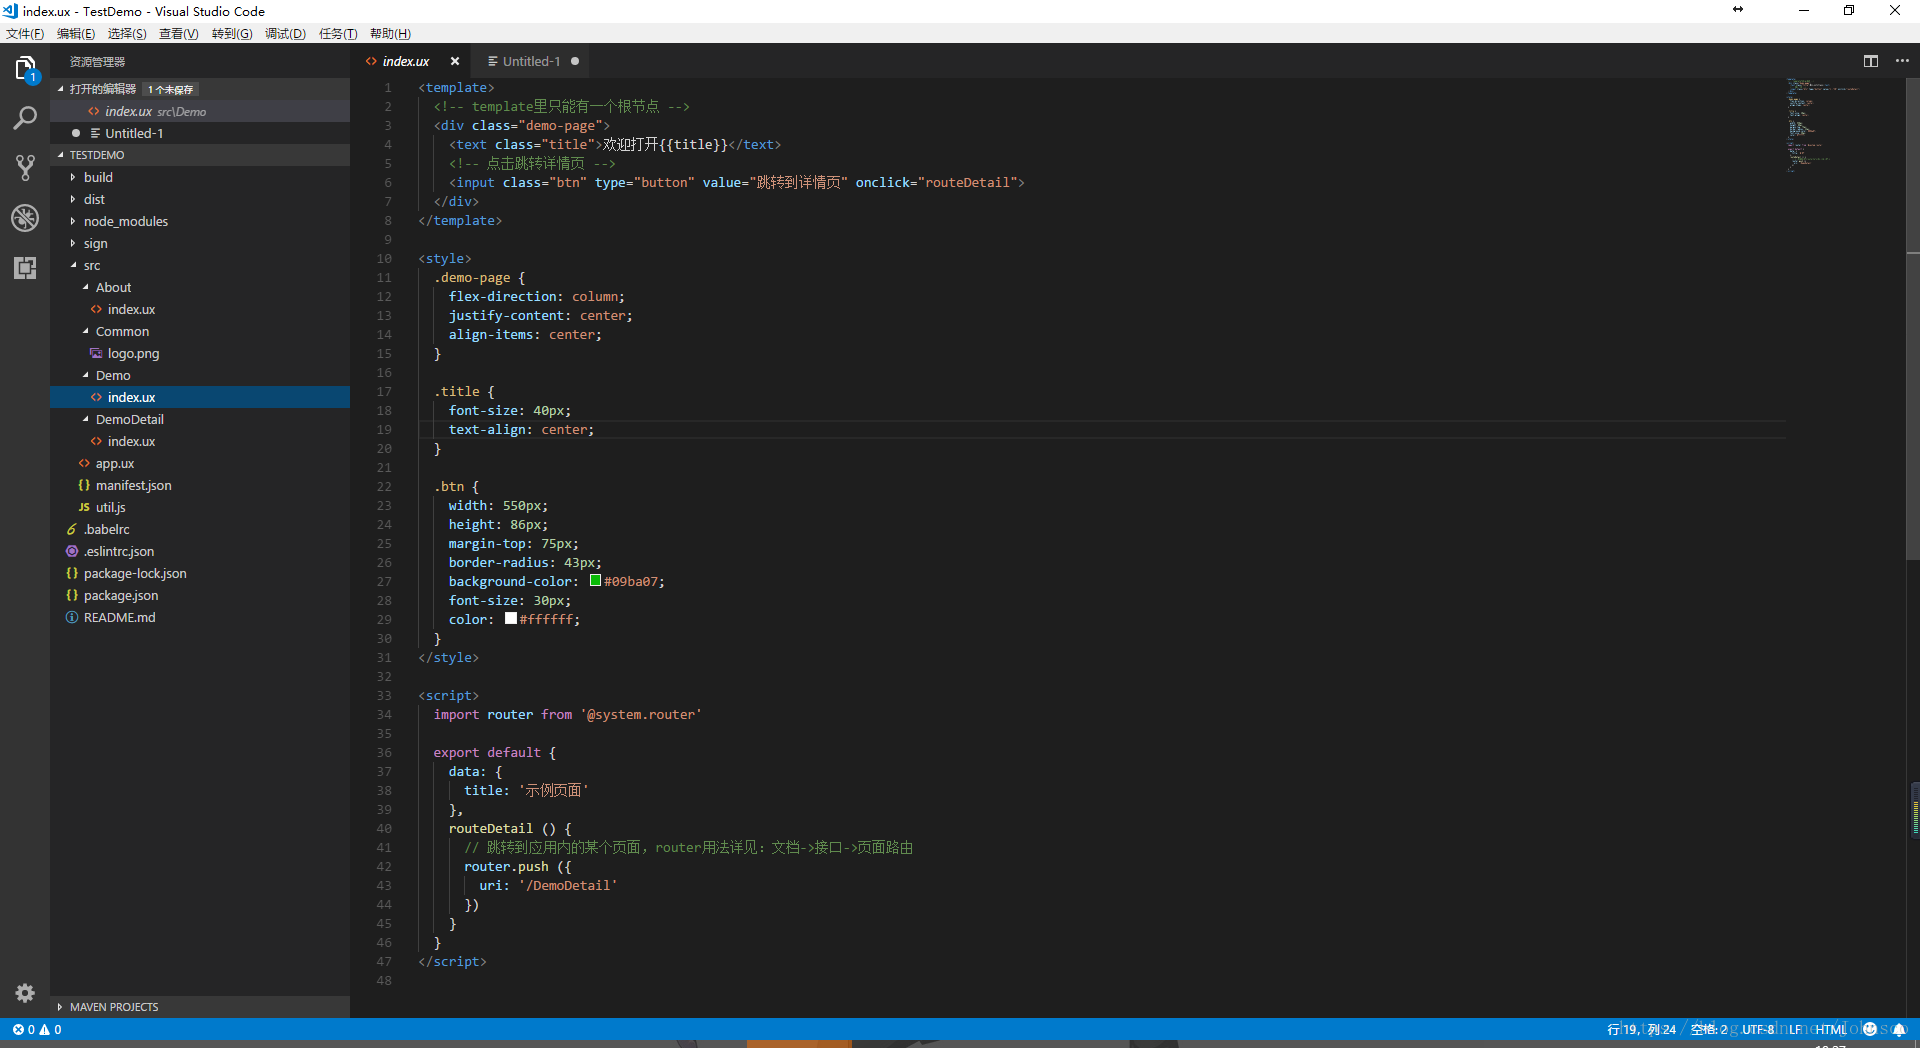Close the index.ux editor tab

455,61
